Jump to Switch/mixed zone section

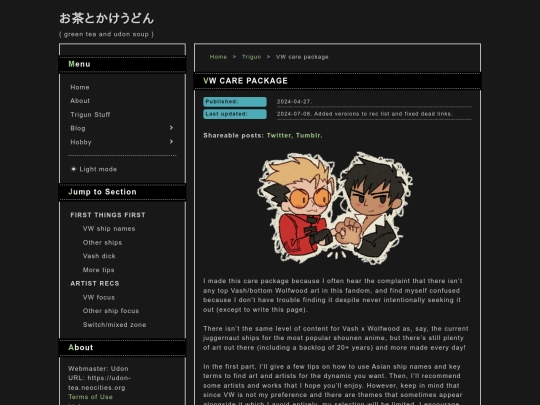click(x=114, y=325)
